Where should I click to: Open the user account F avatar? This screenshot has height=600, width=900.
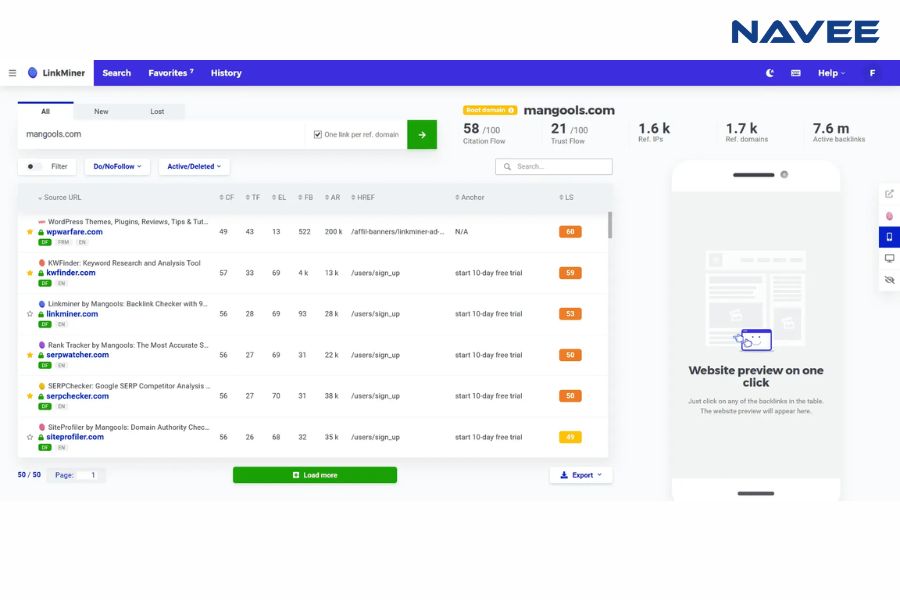pos(872,73)
